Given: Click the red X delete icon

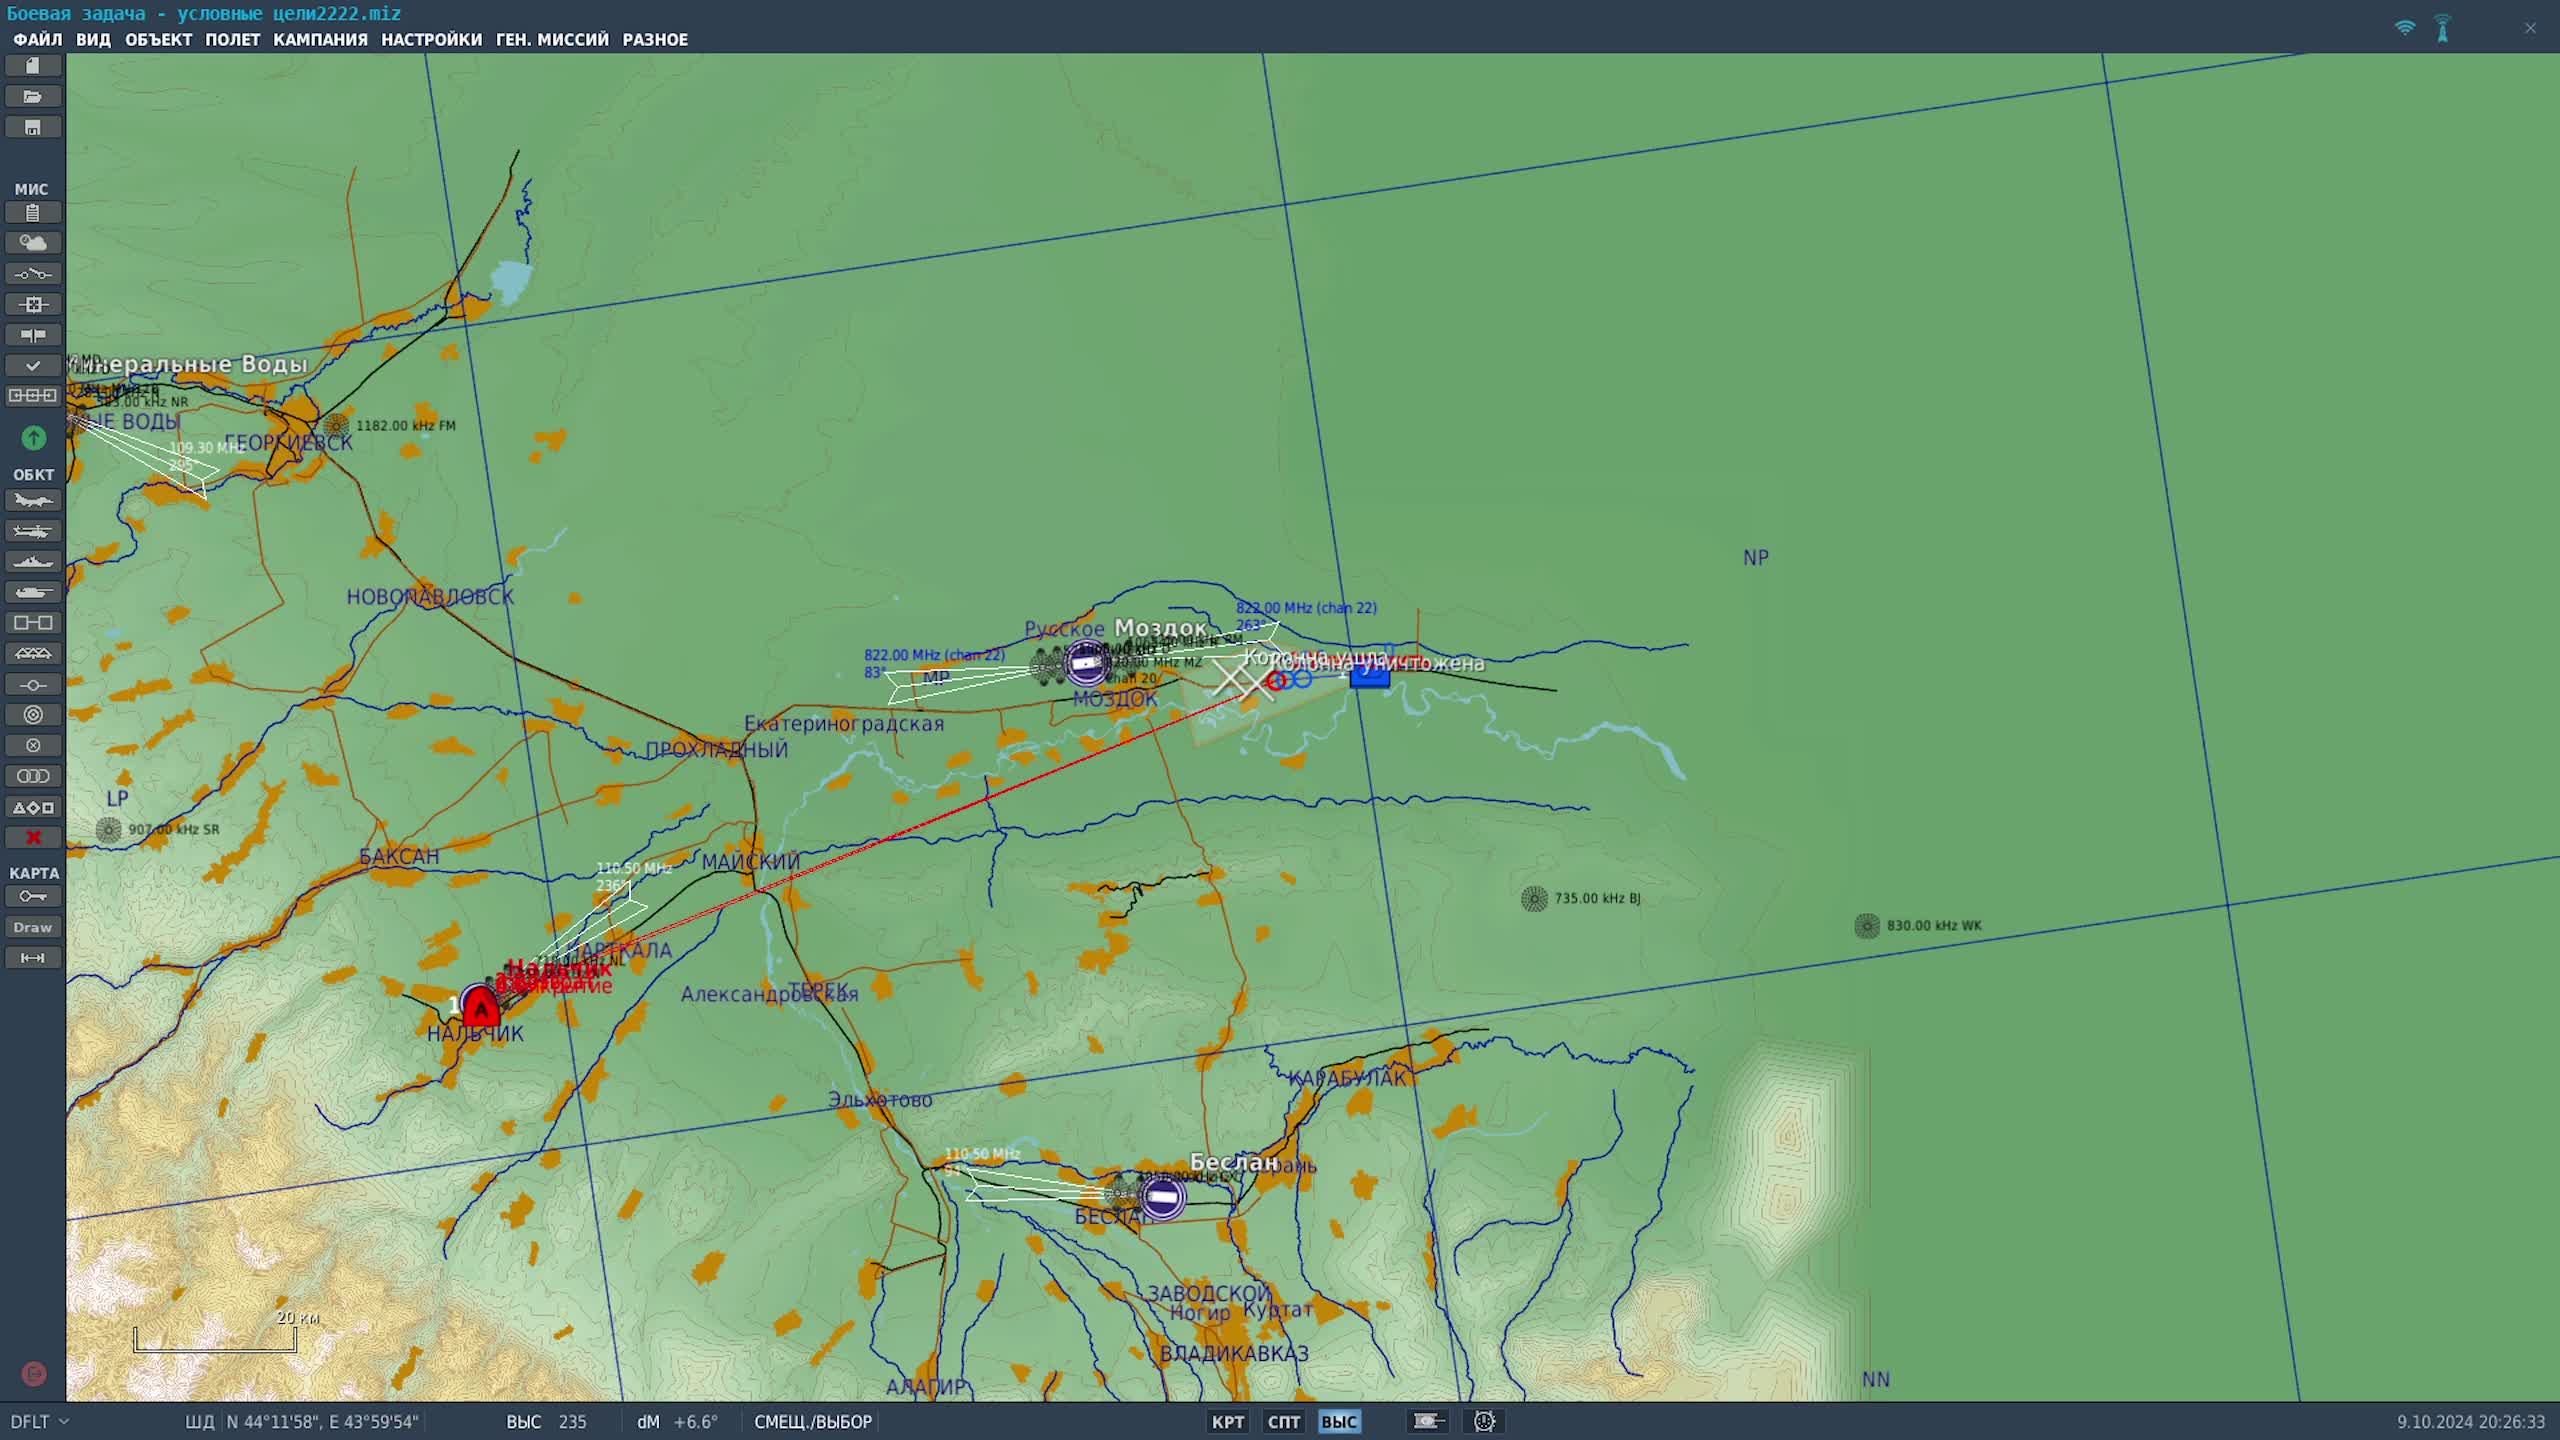Looking at the screenshot, I should pos(33,838).
